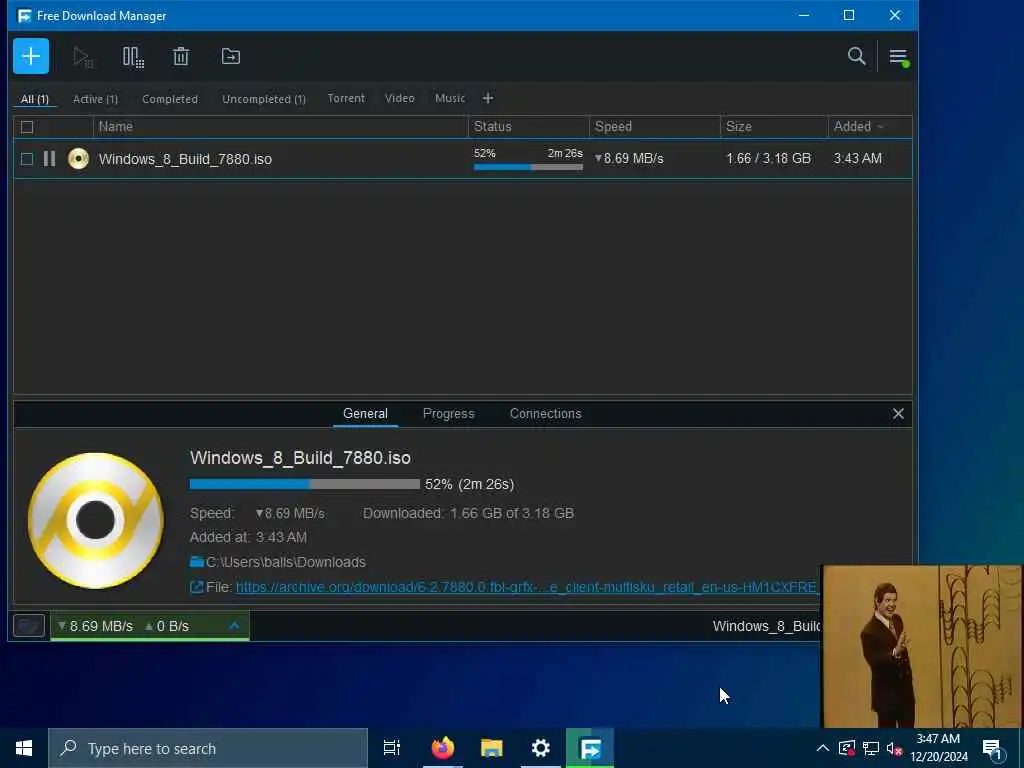The height and width of the screenshot is (768, 1024).
Task: Open File Explorer from the taskbar
Action: click(x=492, y=748)
